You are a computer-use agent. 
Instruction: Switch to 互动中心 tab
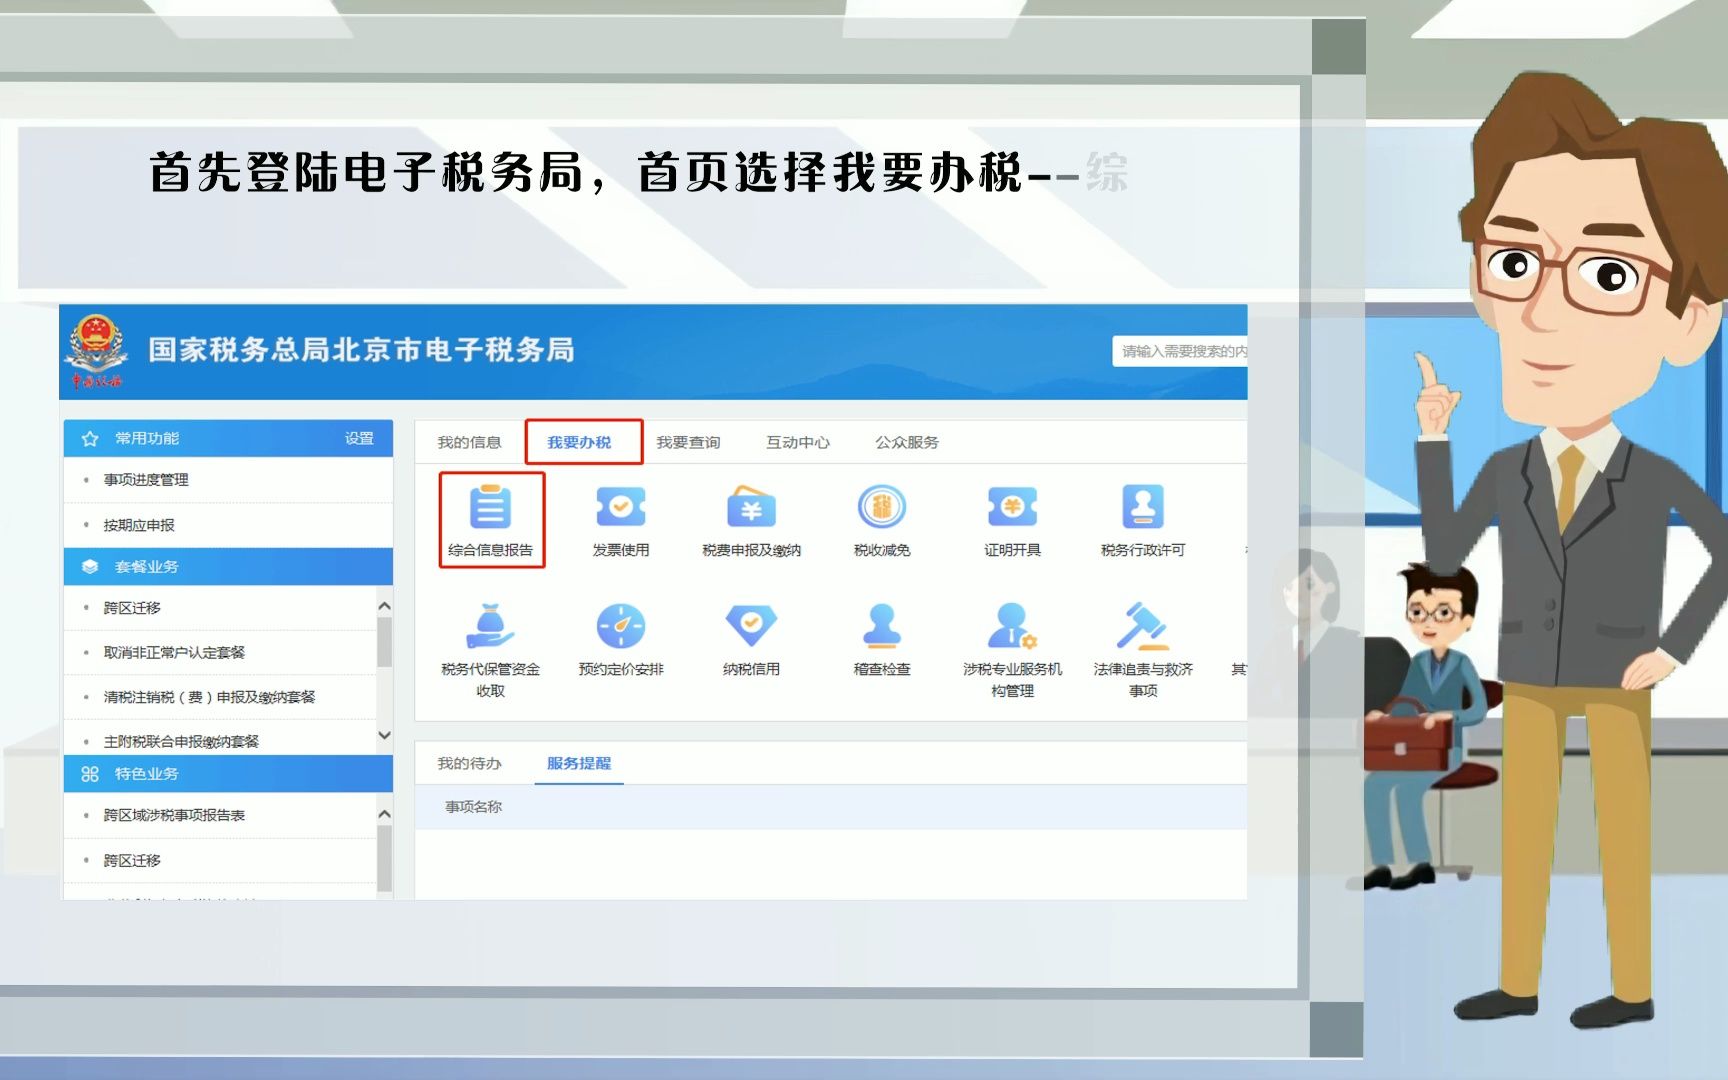coord(798,442)
